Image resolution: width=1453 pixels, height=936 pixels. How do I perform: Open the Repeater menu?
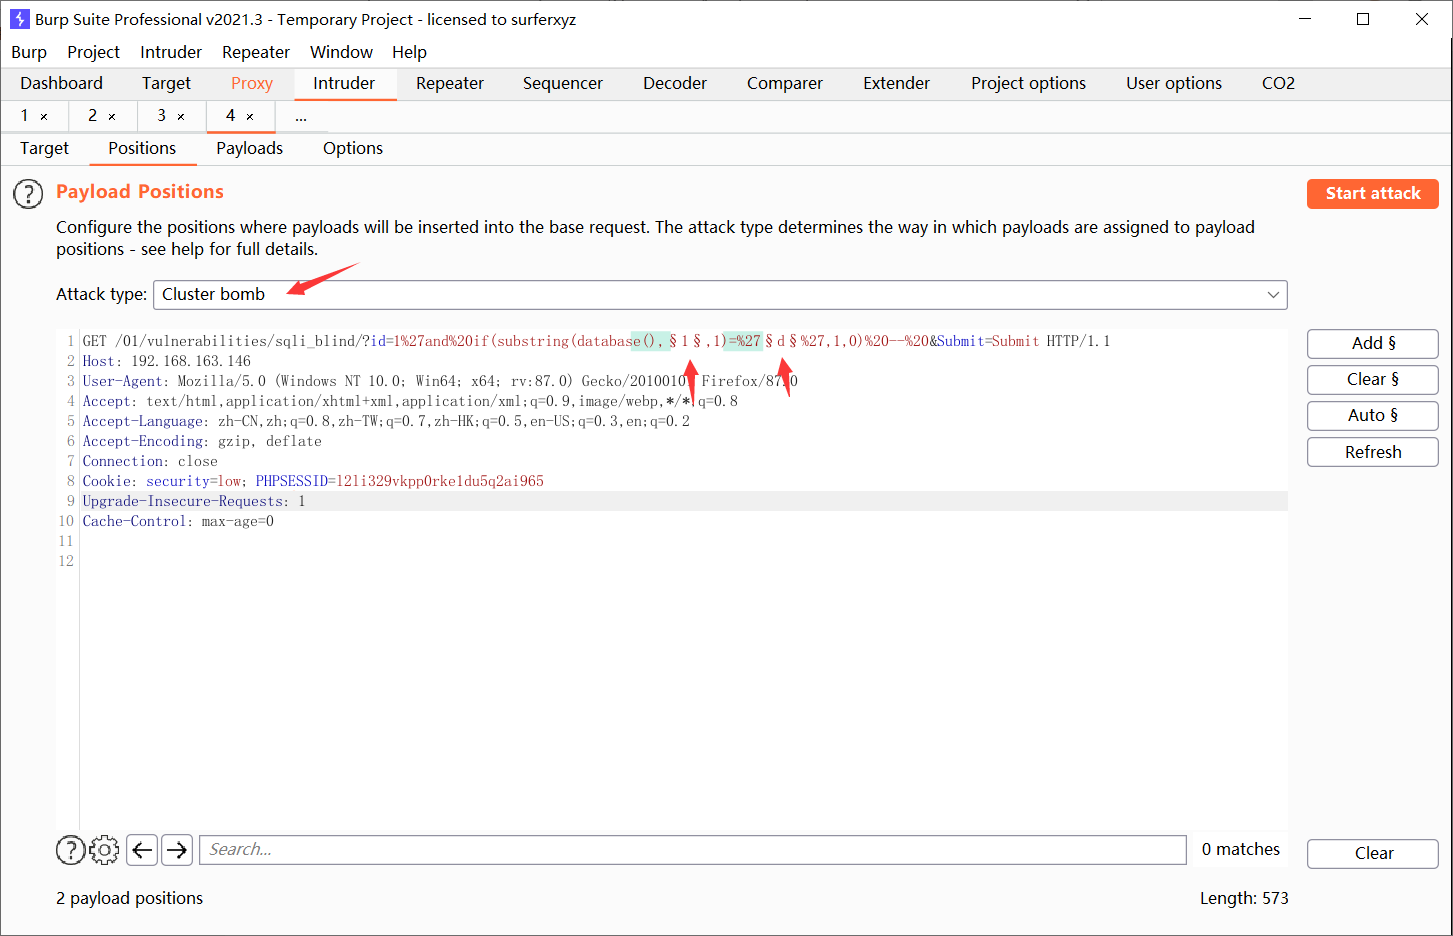click(x=256, y=52)
